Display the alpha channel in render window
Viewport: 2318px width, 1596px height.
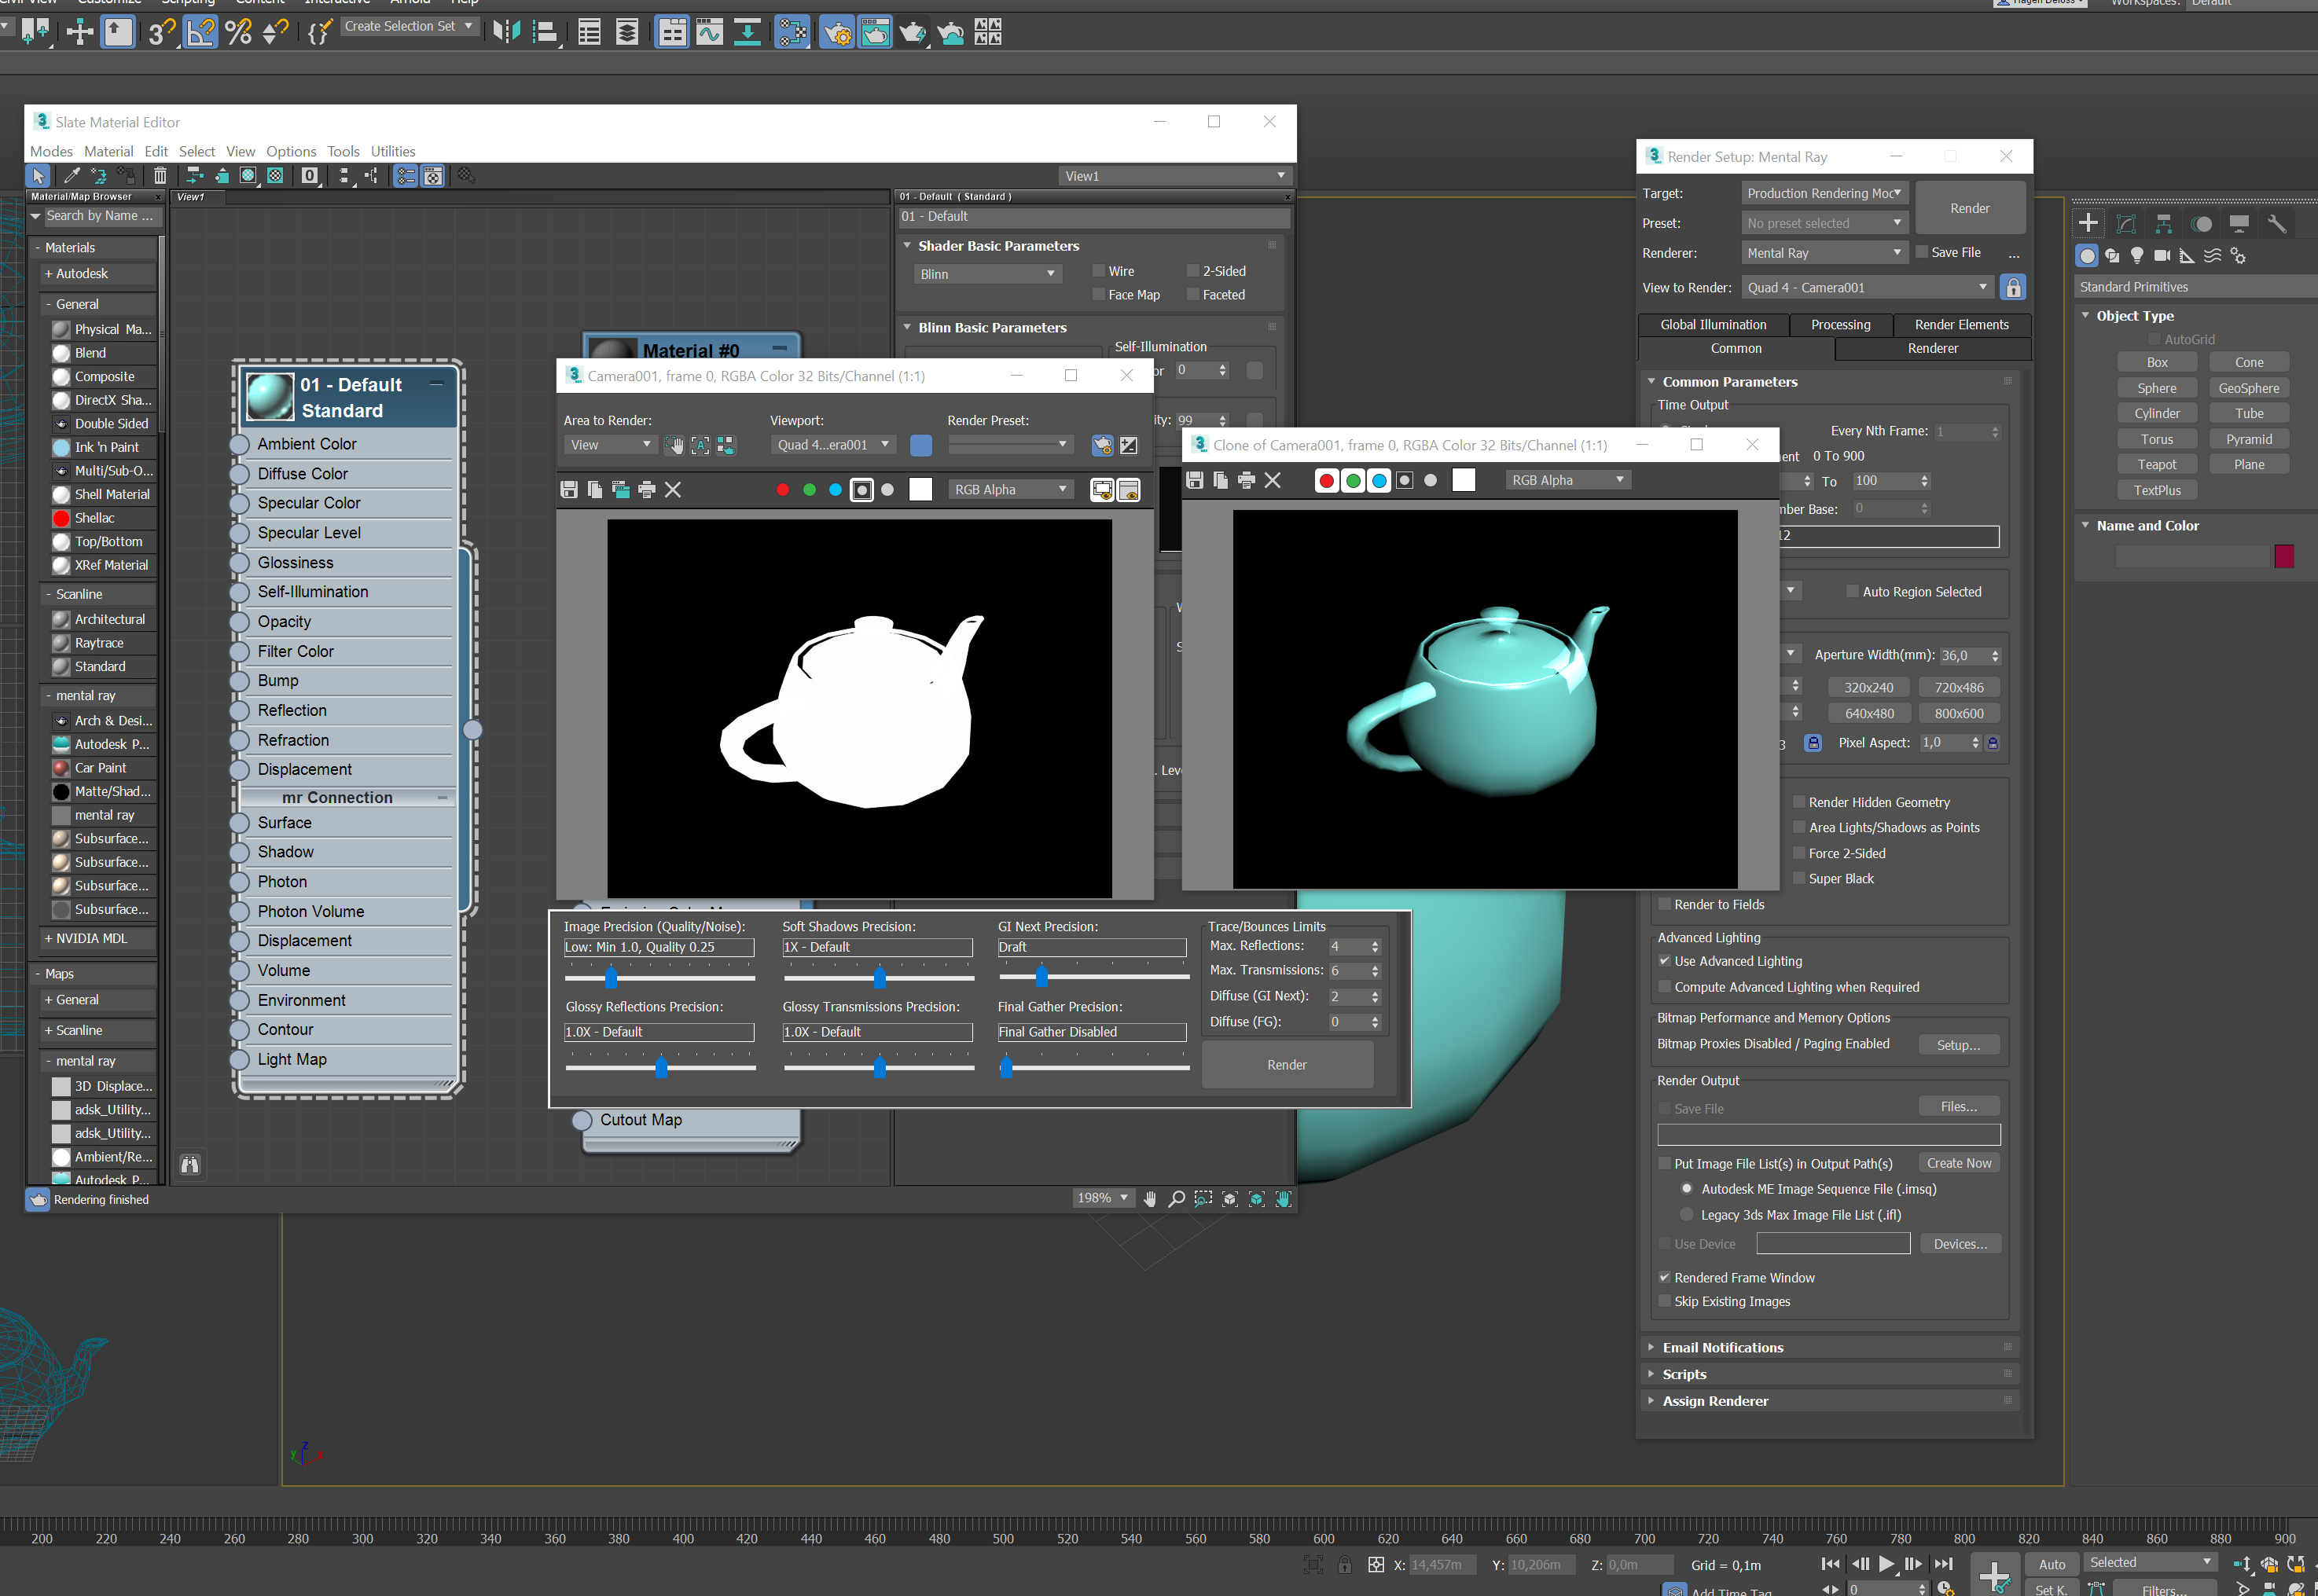861,489
